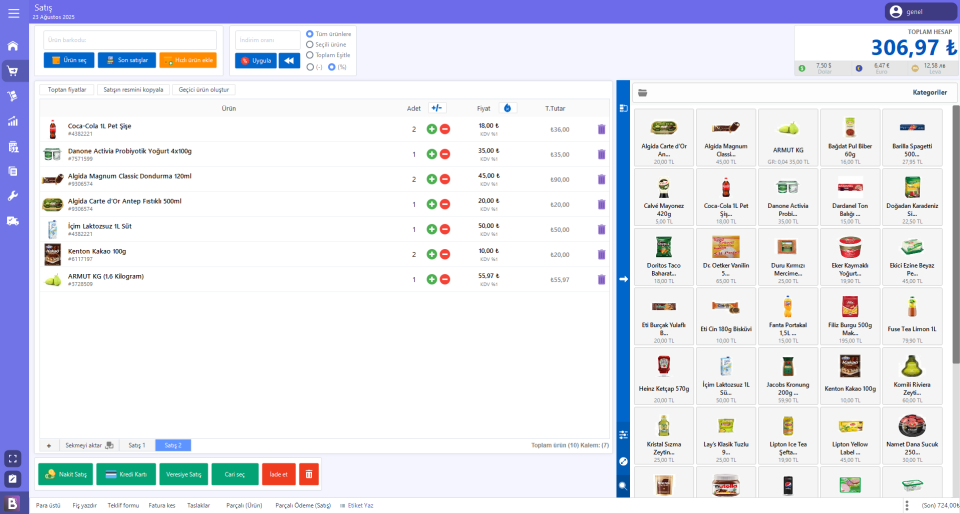This screenshot has width=960, height=514.
Task: Delete the Coca-Cola 1L Pet Şişe row
Action: [x=601, y=129]
